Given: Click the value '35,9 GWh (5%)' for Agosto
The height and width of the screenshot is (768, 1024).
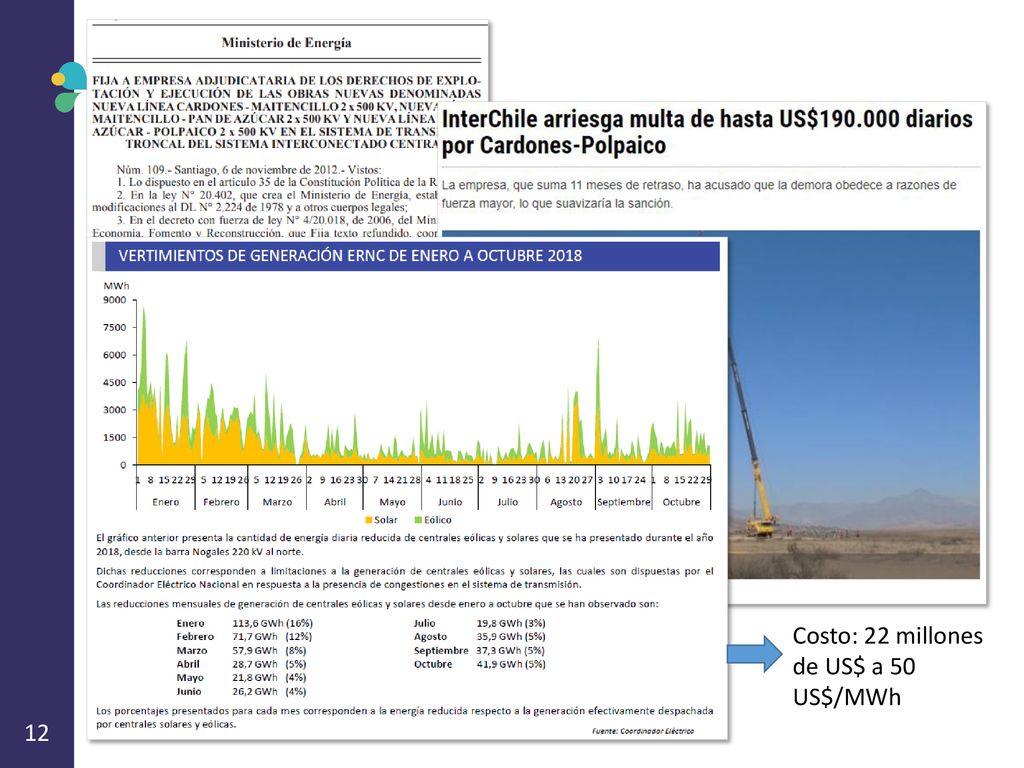Looking at the screenshot, I should 511,636.
